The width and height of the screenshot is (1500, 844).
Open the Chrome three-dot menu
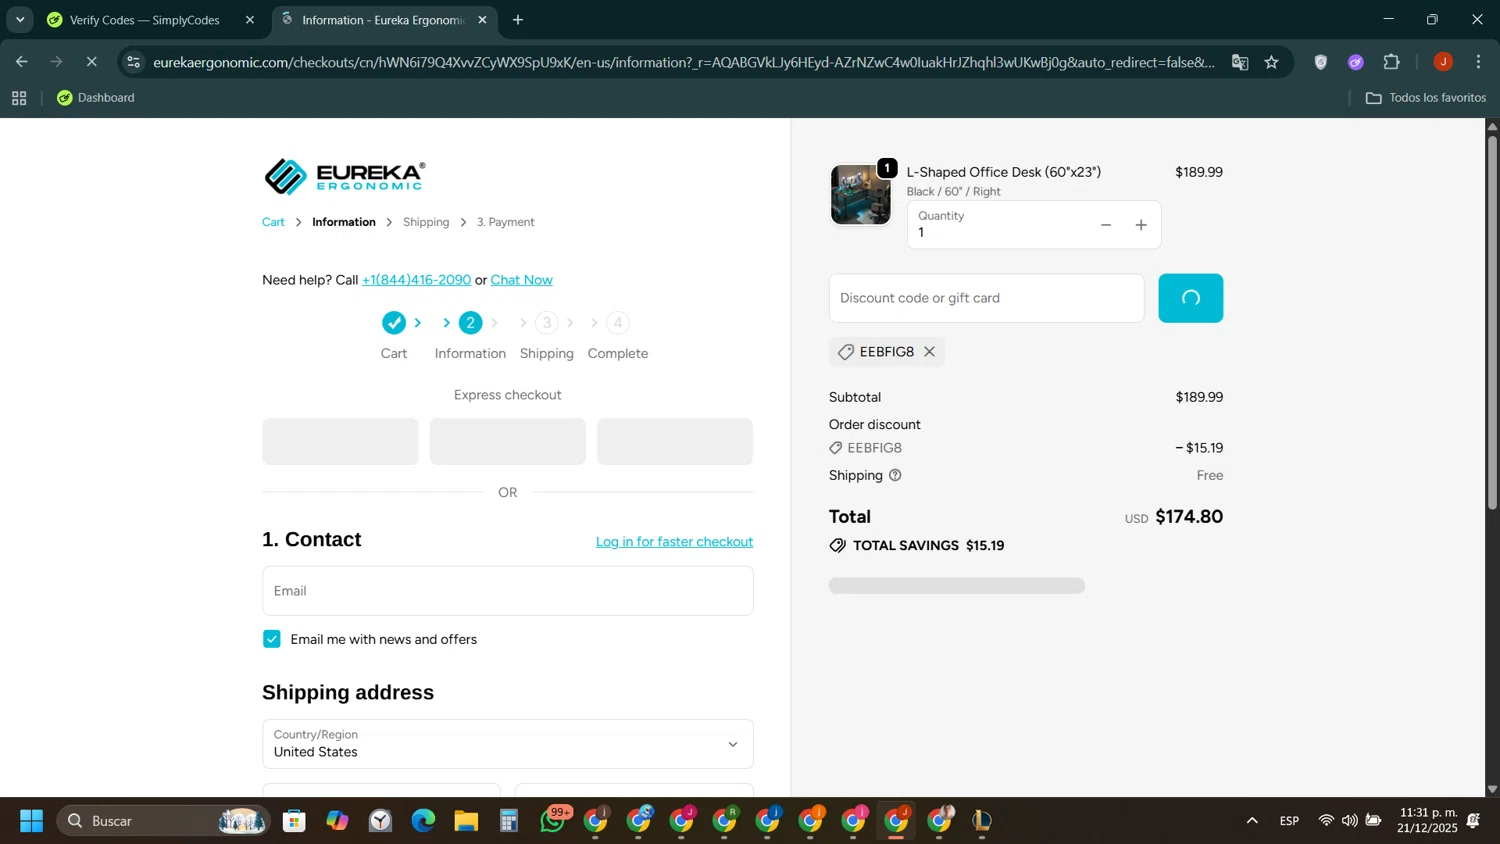(x=1478, y=62)
